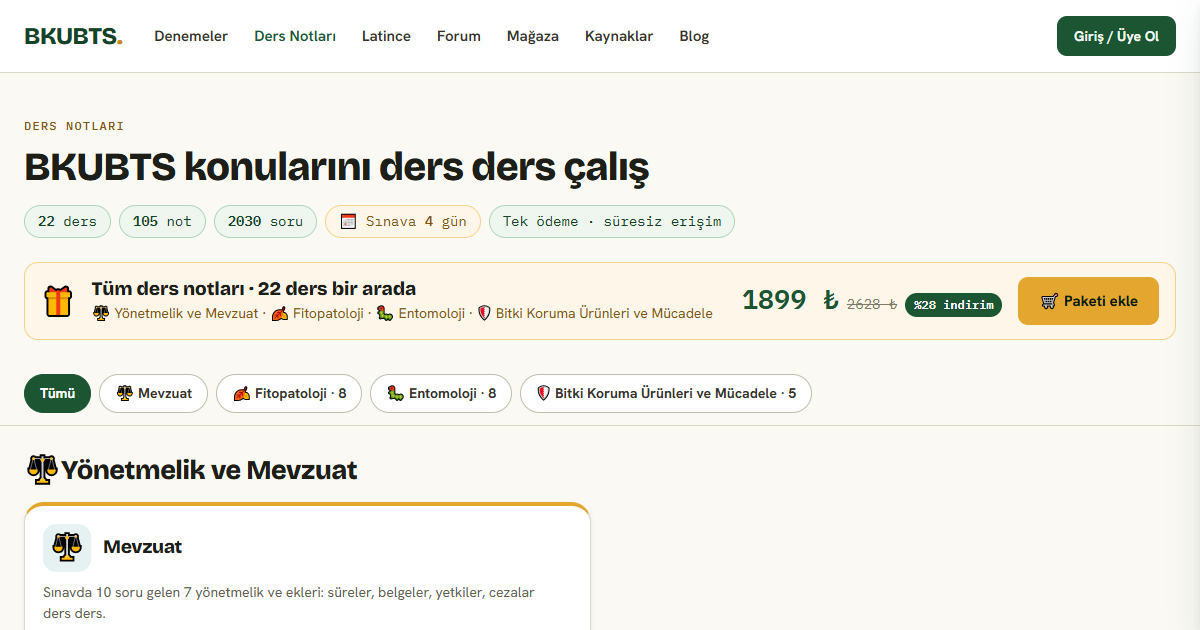Click the DERS NOTLARI section label

74,126
